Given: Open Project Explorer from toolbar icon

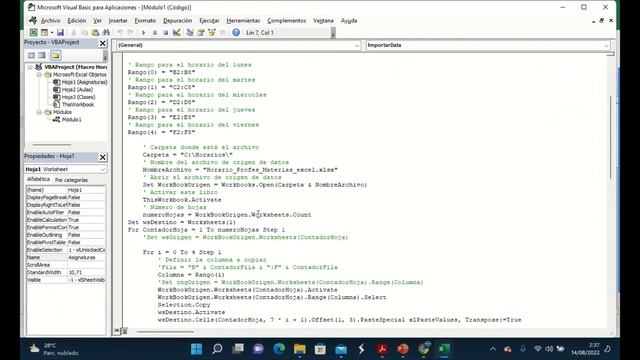Looking at the screenshot, I should click(190, 33).
